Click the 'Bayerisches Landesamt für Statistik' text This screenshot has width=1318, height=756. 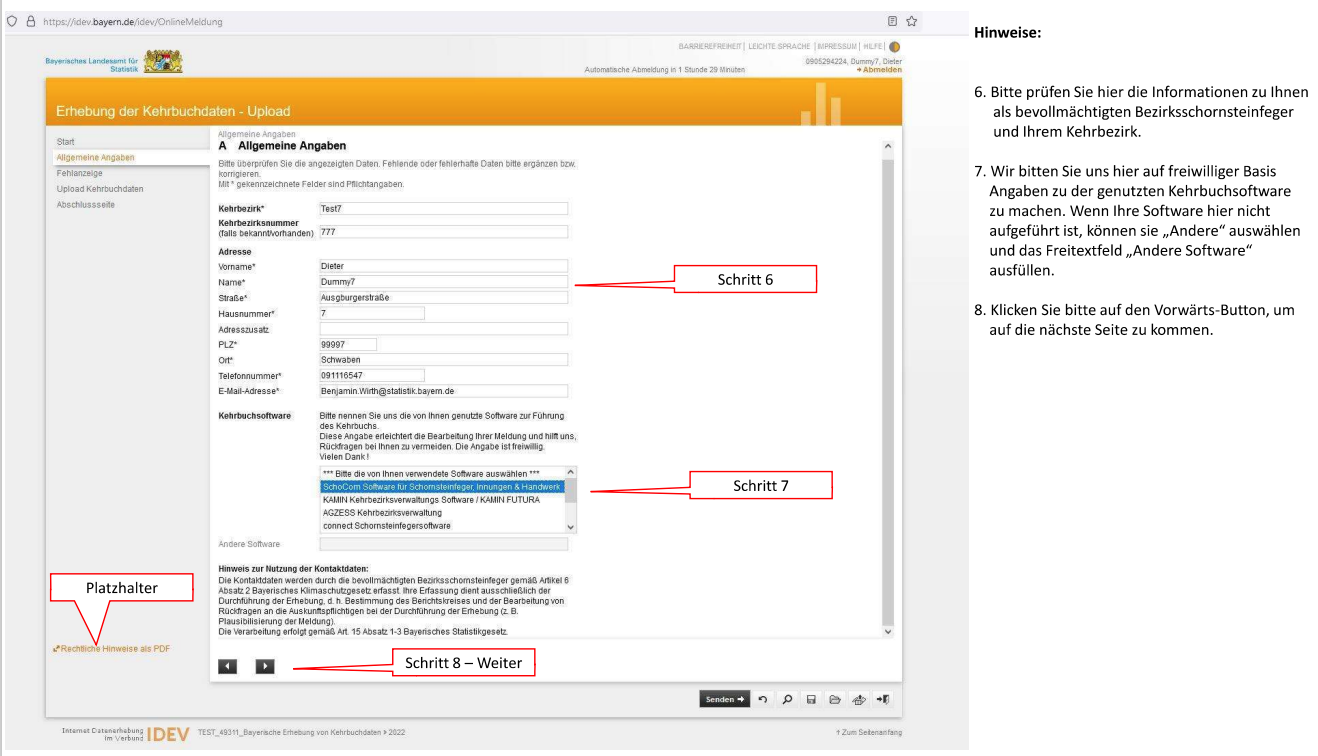[91, 64]
